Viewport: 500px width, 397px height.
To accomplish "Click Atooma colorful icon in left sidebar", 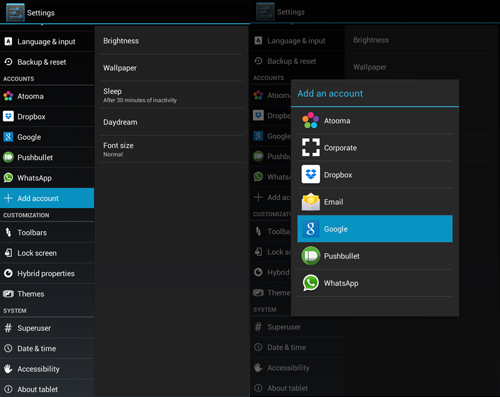I will [8, 96].
